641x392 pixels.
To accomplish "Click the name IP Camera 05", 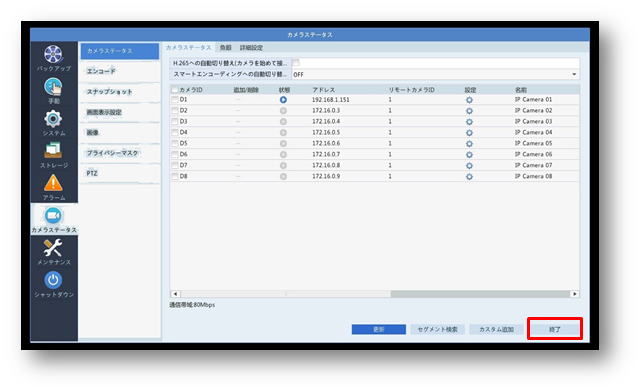I will [x=533, y=143].
